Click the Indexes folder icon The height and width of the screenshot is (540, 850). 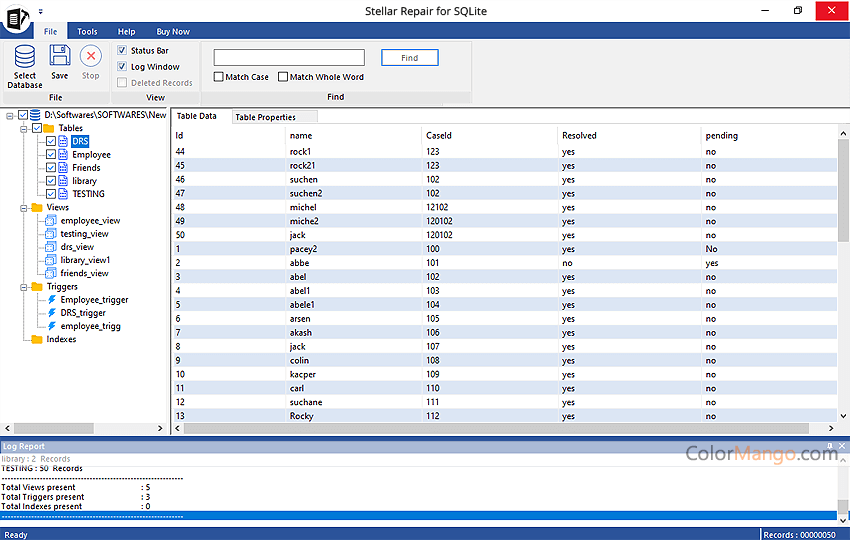click(37, 339)
